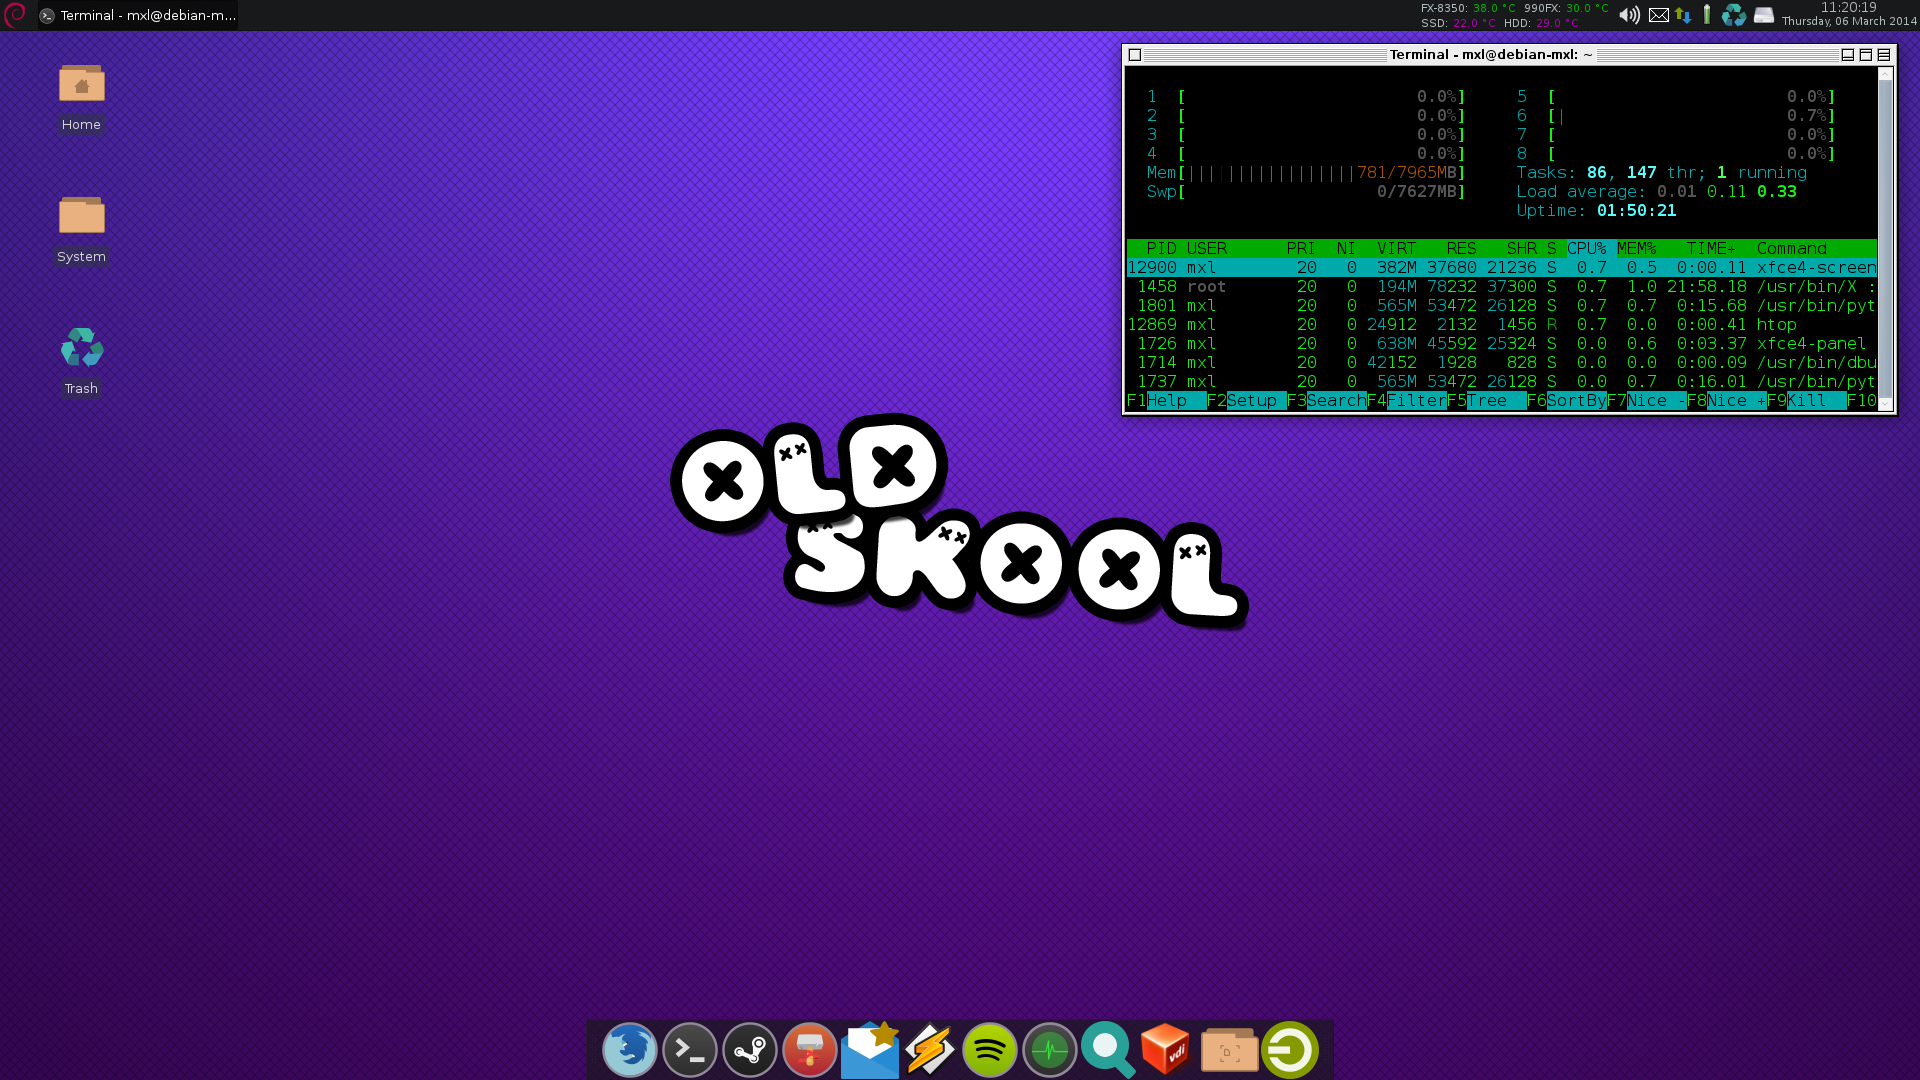This screenshot has height=1080, width=1920.
Task: Click the green battery tray icon
Action: (1707, 15)
